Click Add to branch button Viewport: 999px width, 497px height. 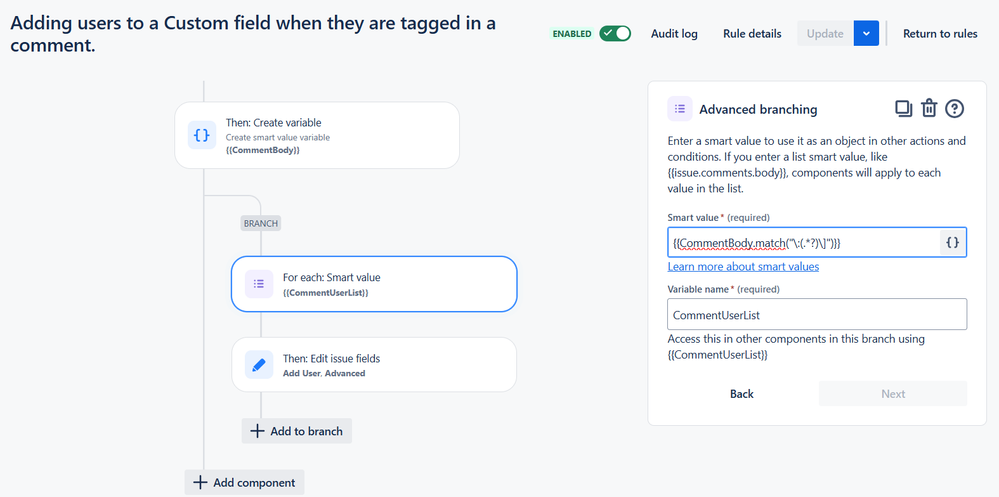(x=297, y=431)
